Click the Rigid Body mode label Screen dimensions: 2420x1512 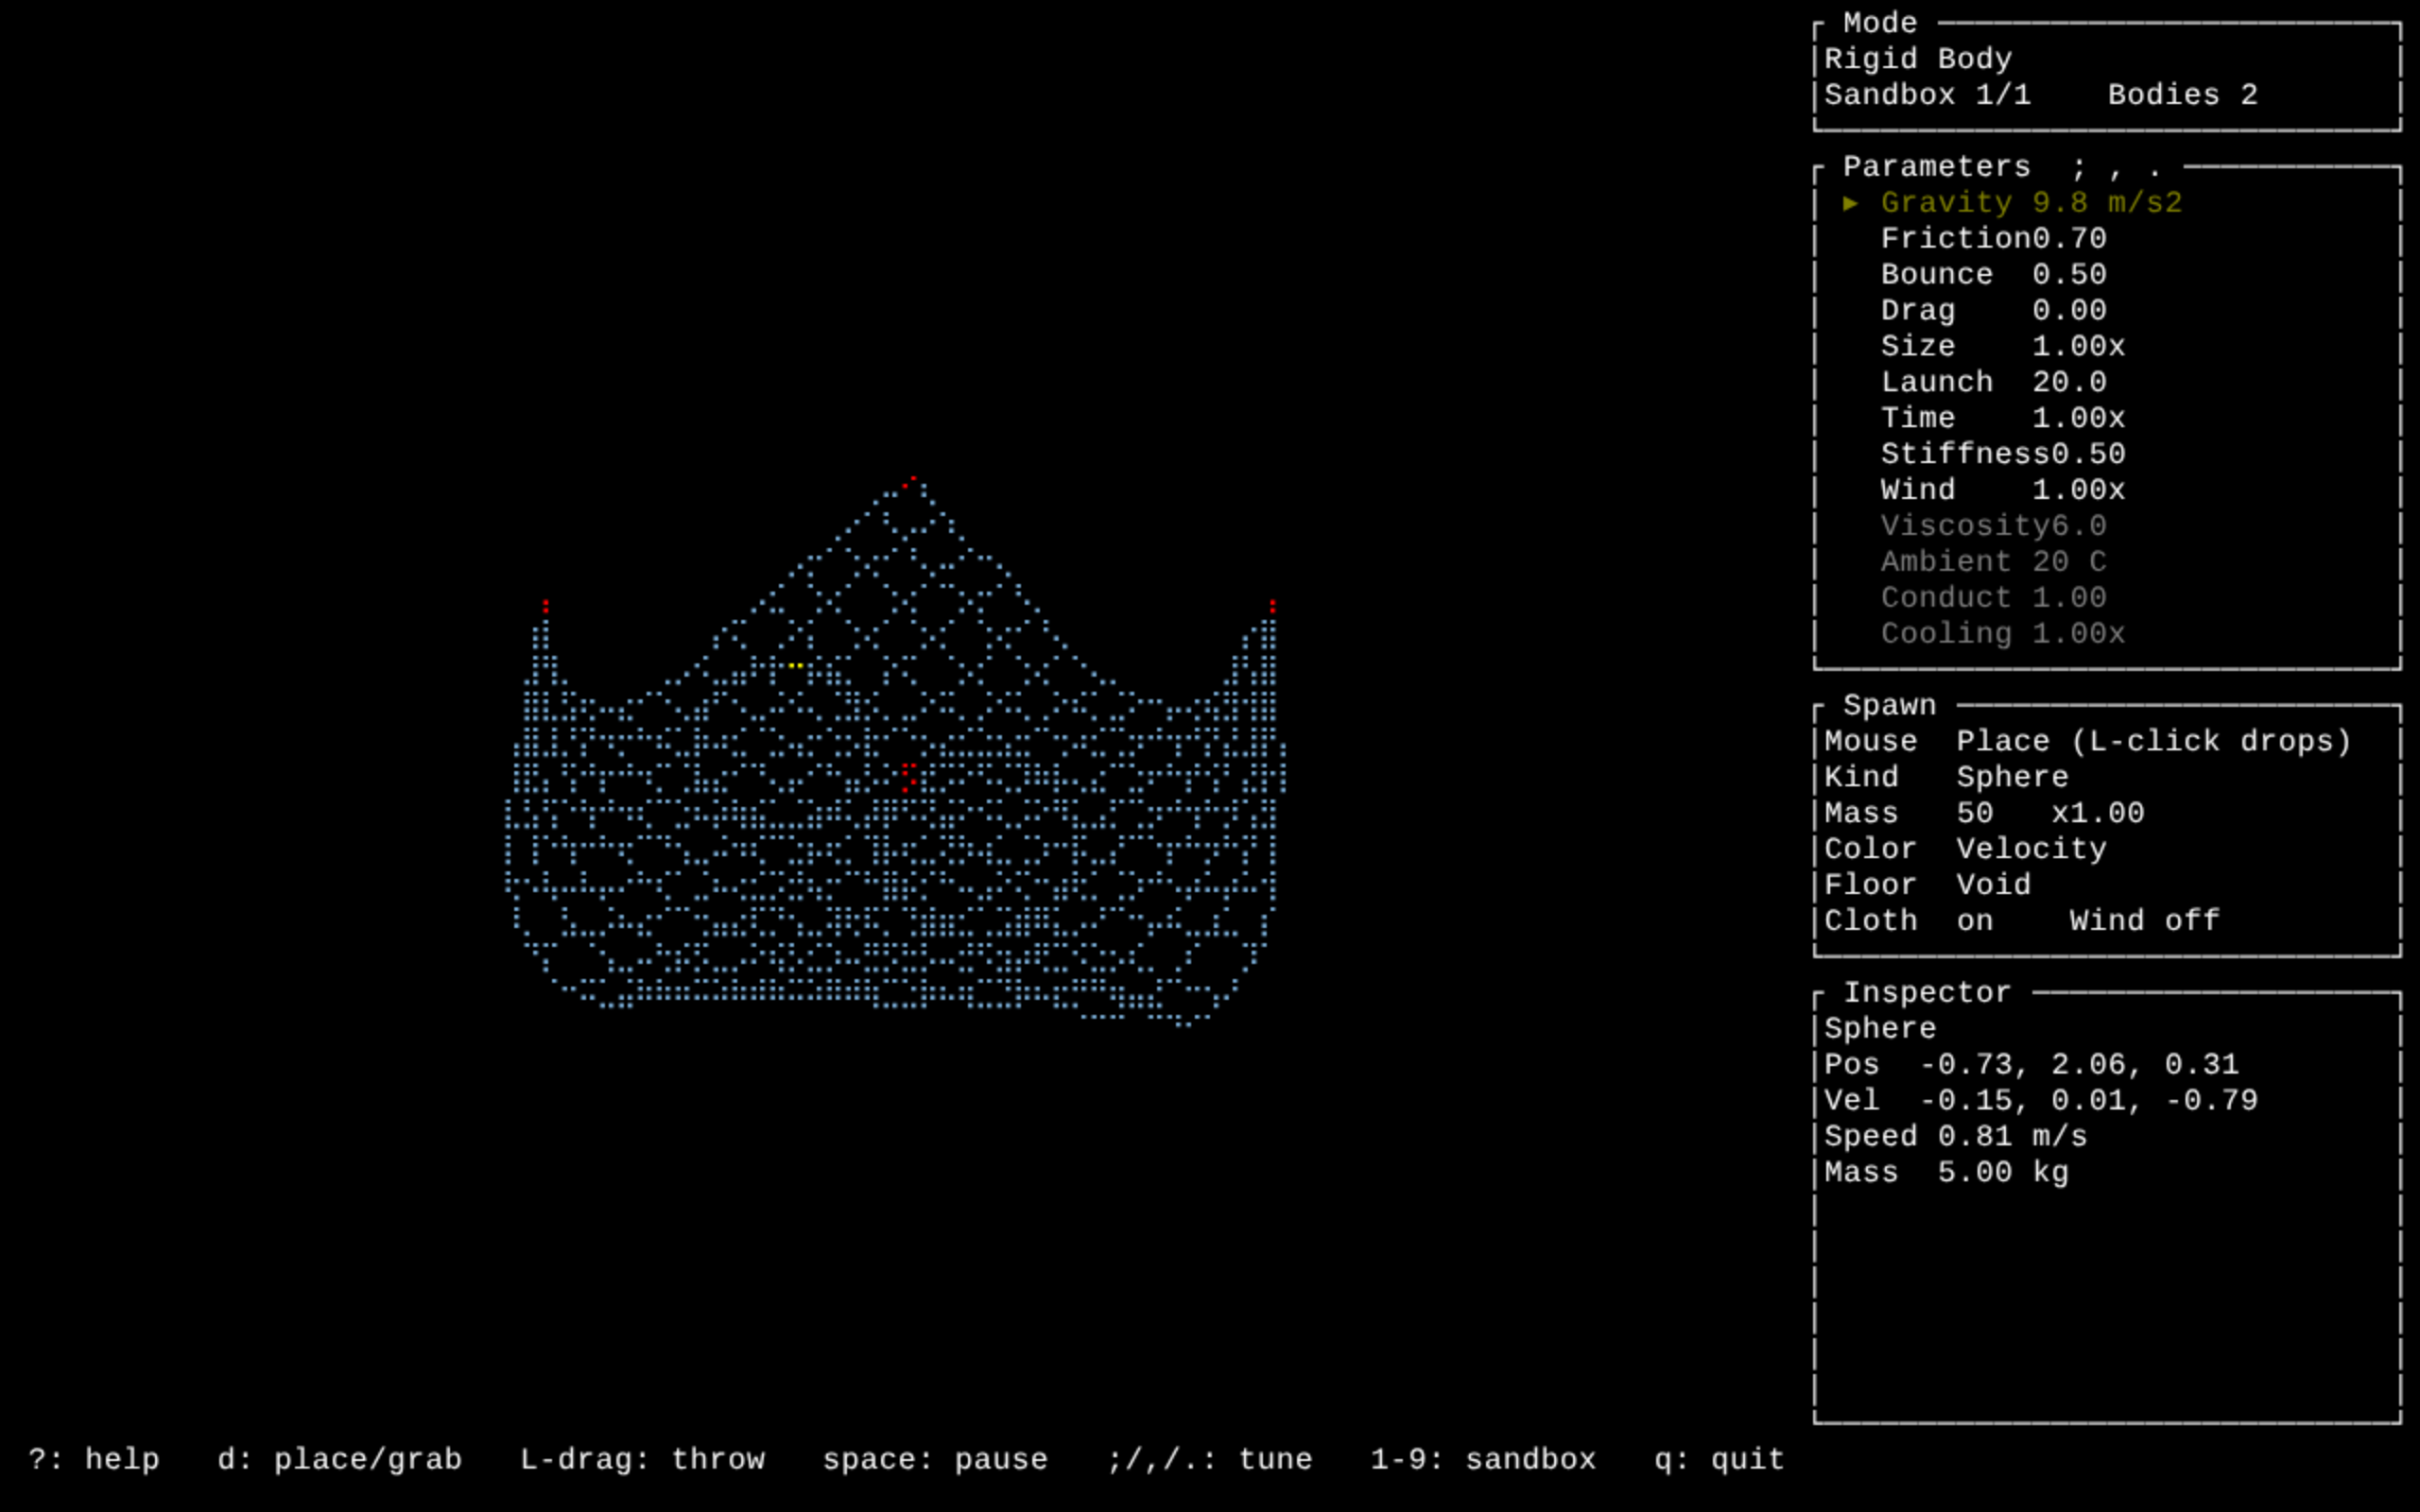(x=1917, y=60)
